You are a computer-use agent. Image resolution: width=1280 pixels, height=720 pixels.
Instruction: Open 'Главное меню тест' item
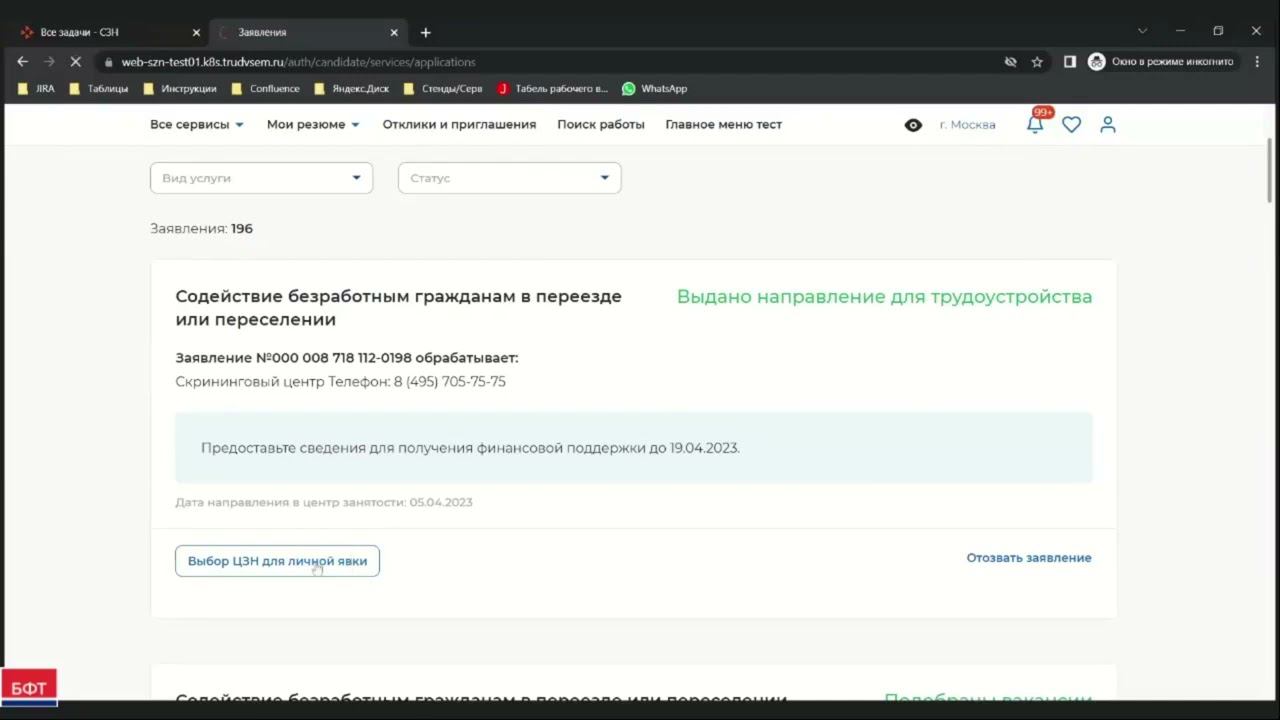(x=724, y=125)
